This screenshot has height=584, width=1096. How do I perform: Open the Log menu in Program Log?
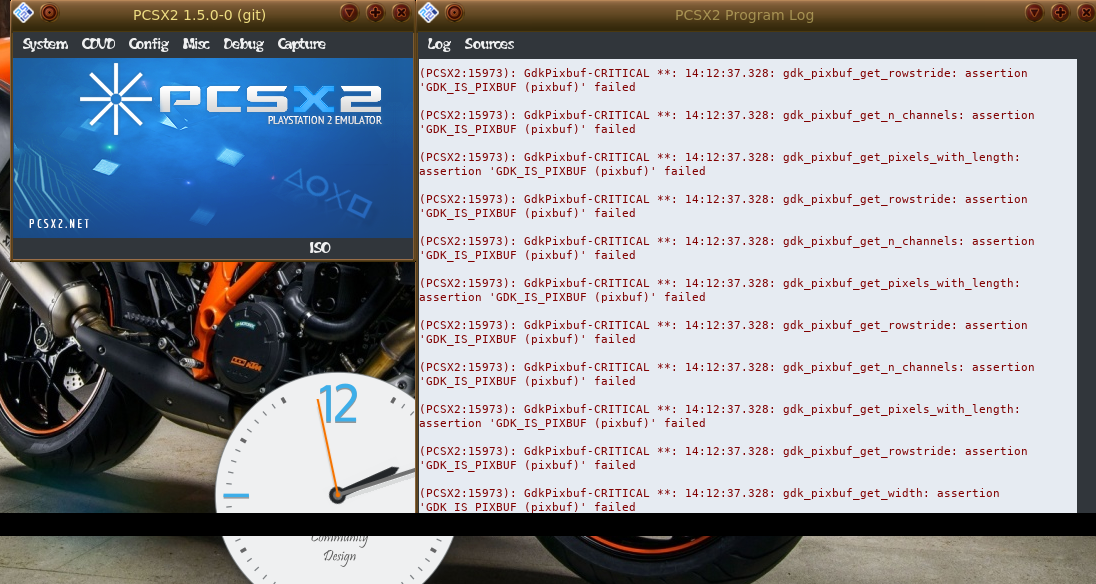tap(439, 44)
